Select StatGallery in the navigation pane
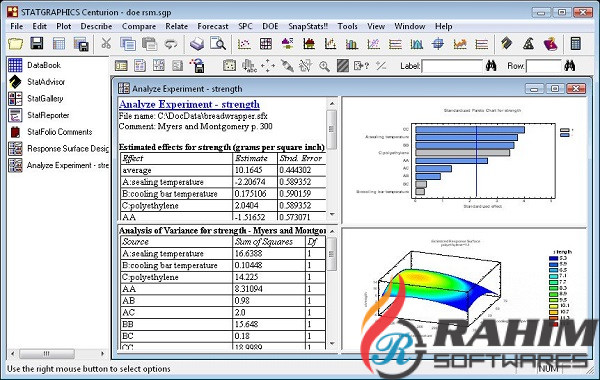 (x=45, y=98)
